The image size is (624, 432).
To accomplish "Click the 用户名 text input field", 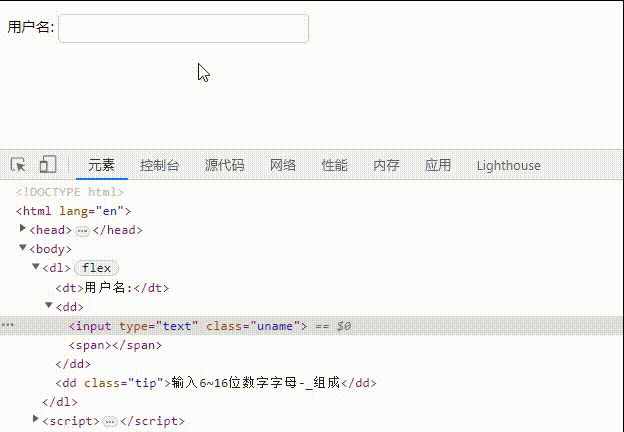I will point(183,28).
